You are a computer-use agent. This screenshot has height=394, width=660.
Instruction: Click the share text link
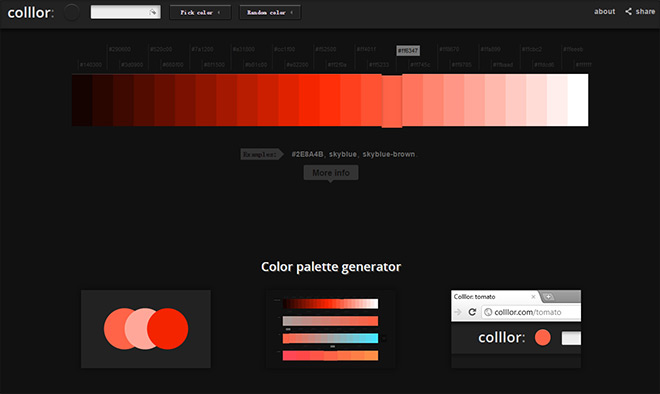645,11
